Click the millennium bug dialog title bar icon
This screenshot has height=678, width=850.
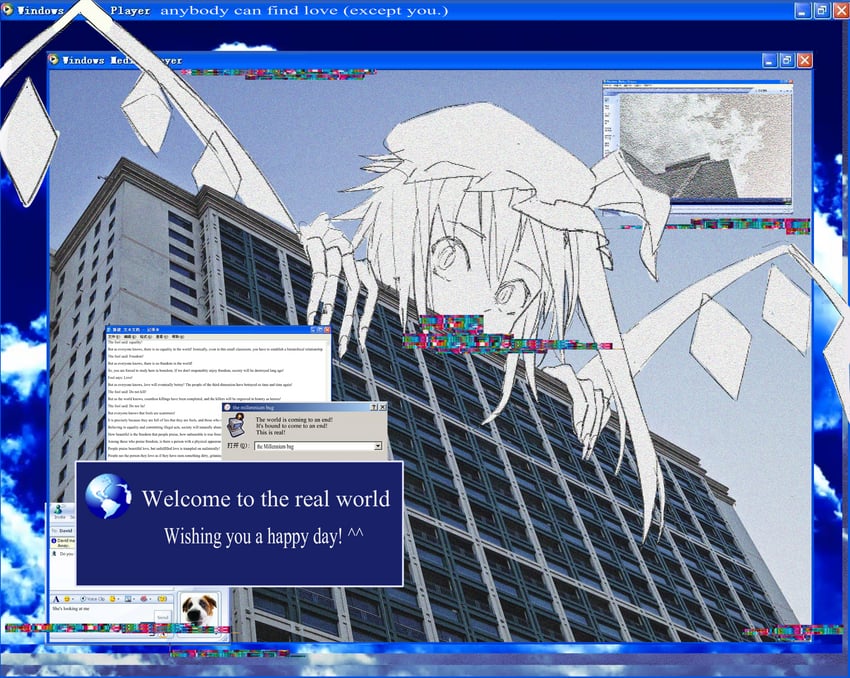click(227, 407)
